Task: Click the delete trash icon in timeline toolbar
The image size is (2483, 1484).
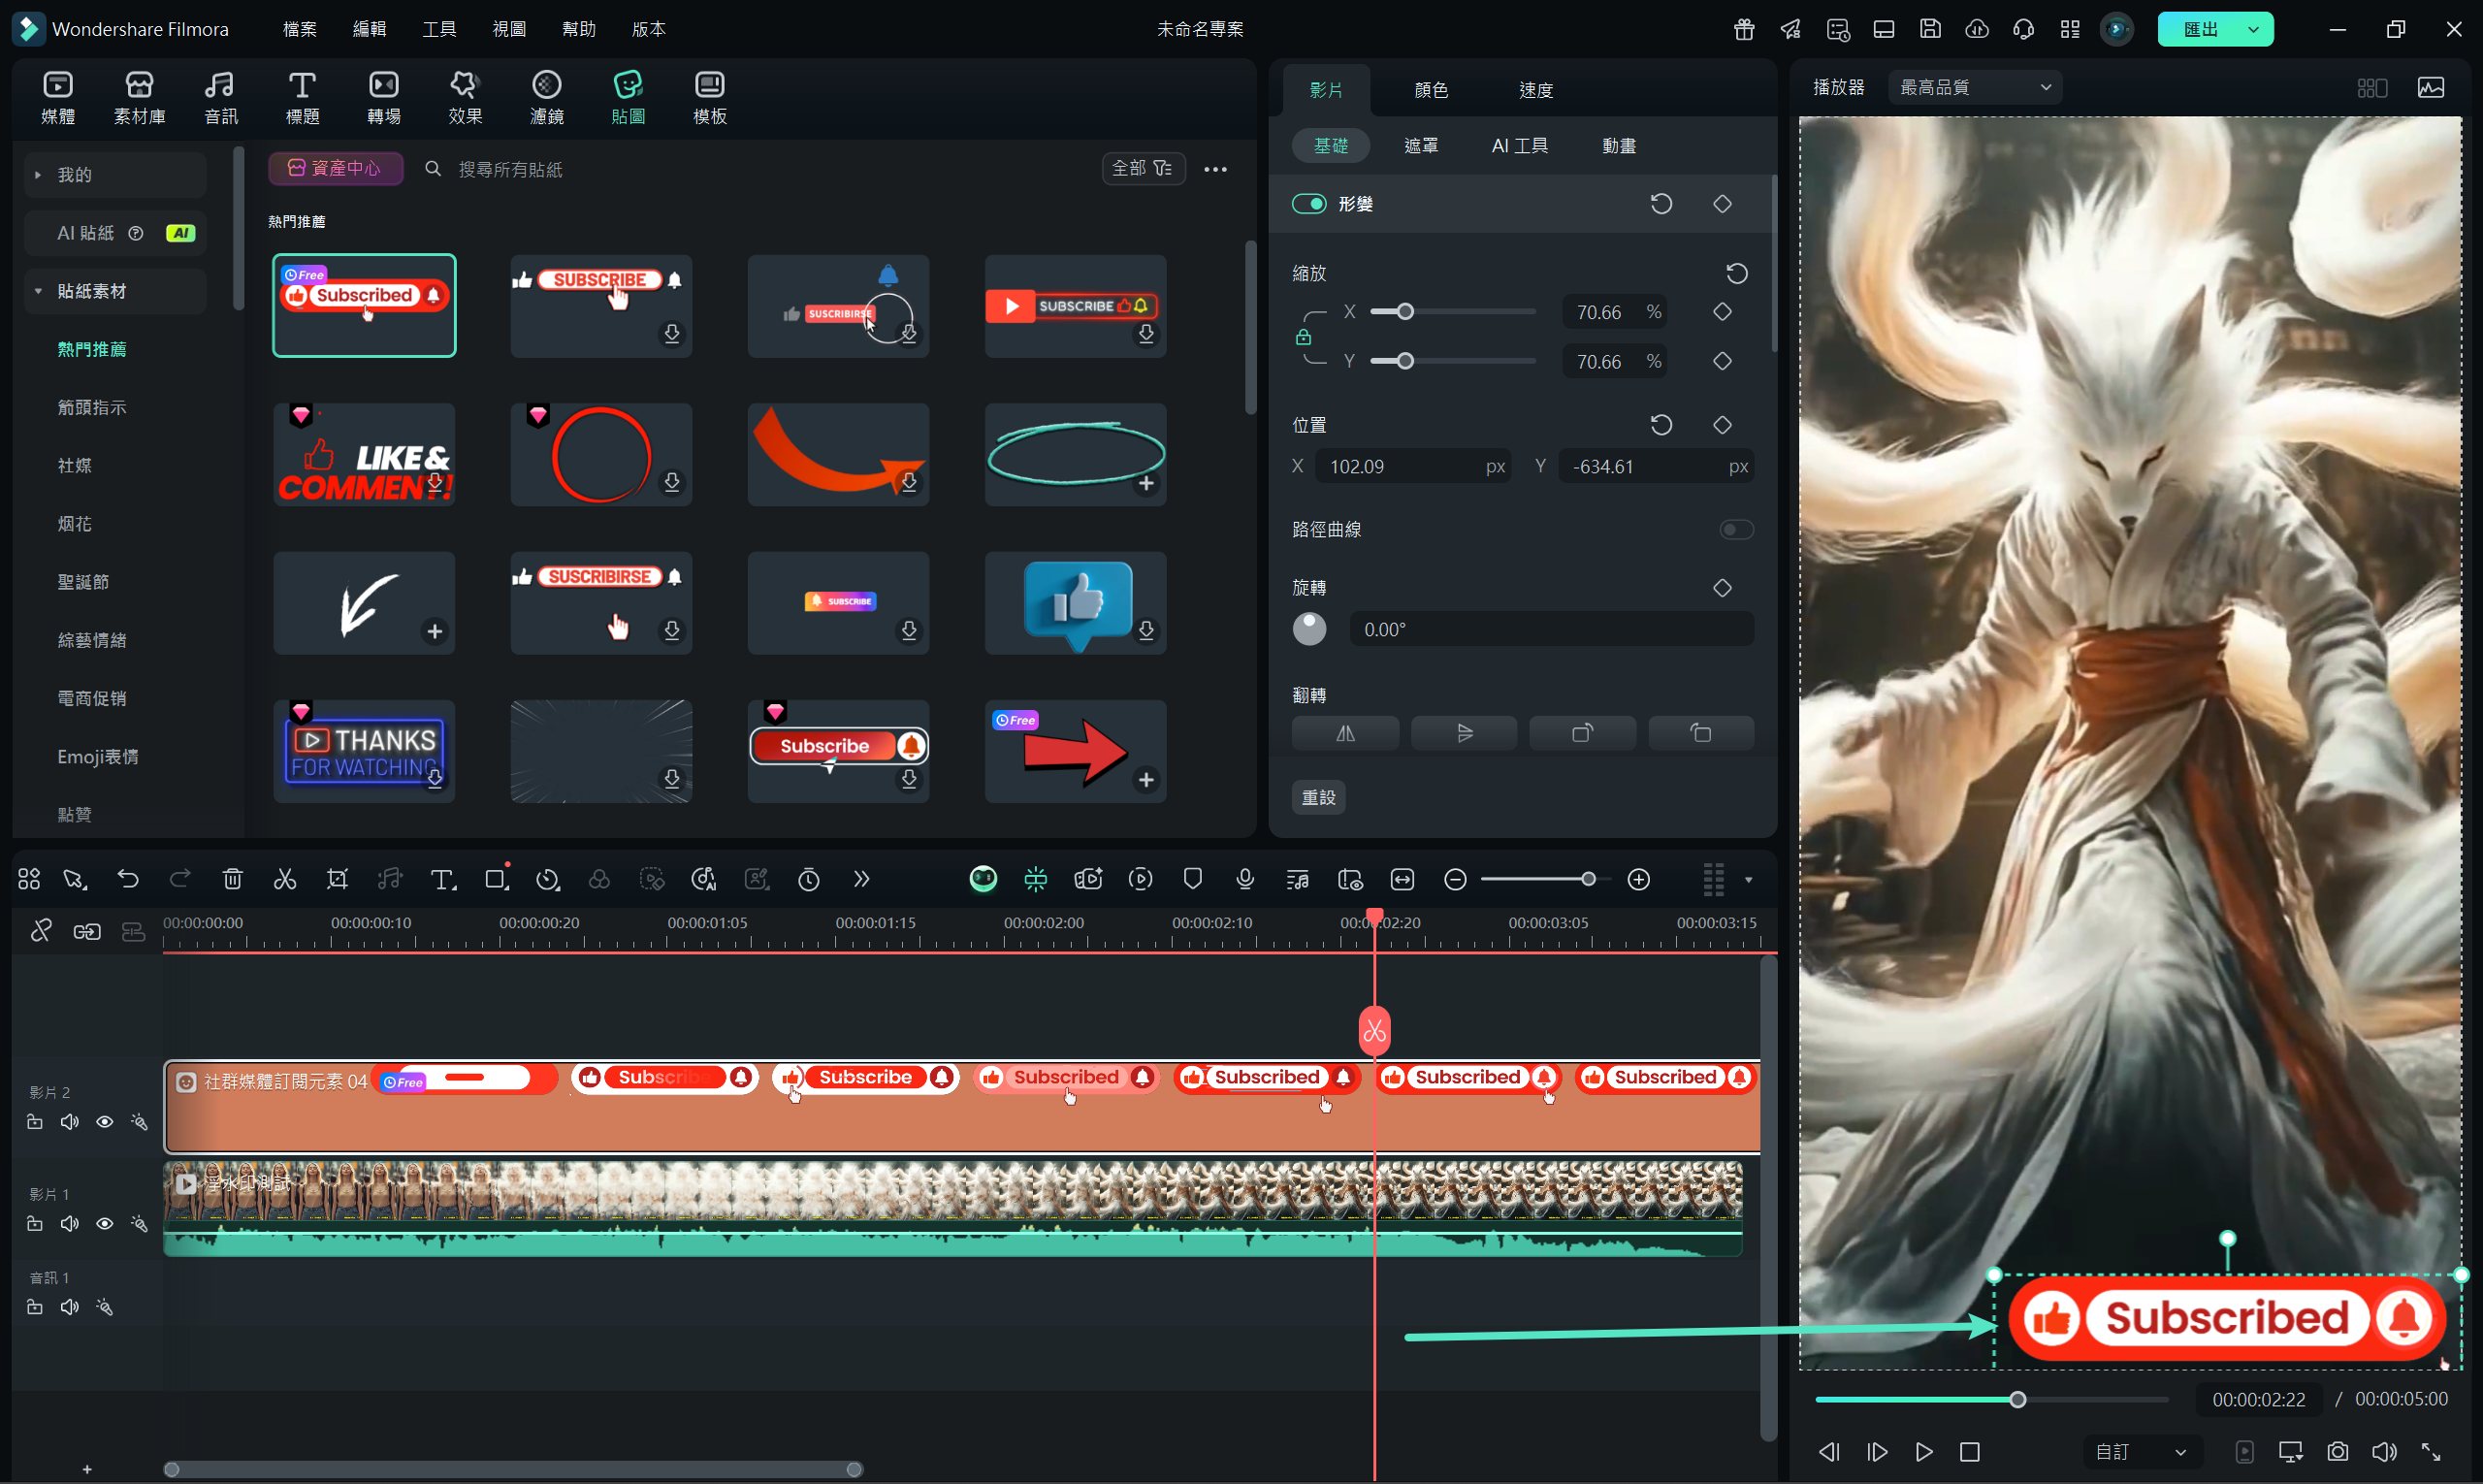Action: coord(233,879)
